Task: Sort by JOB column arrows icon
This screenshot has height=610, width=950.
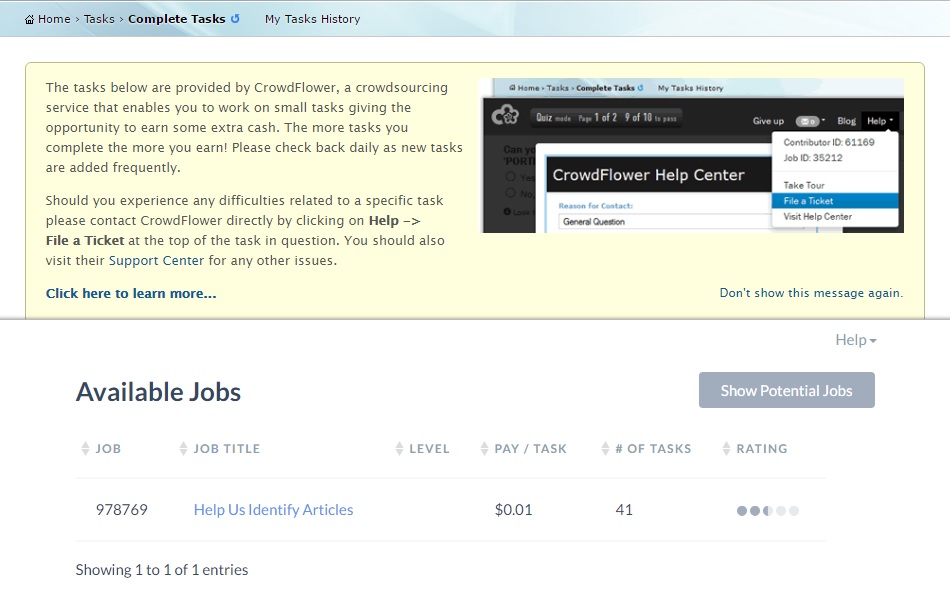Action: tap(85, 448)
